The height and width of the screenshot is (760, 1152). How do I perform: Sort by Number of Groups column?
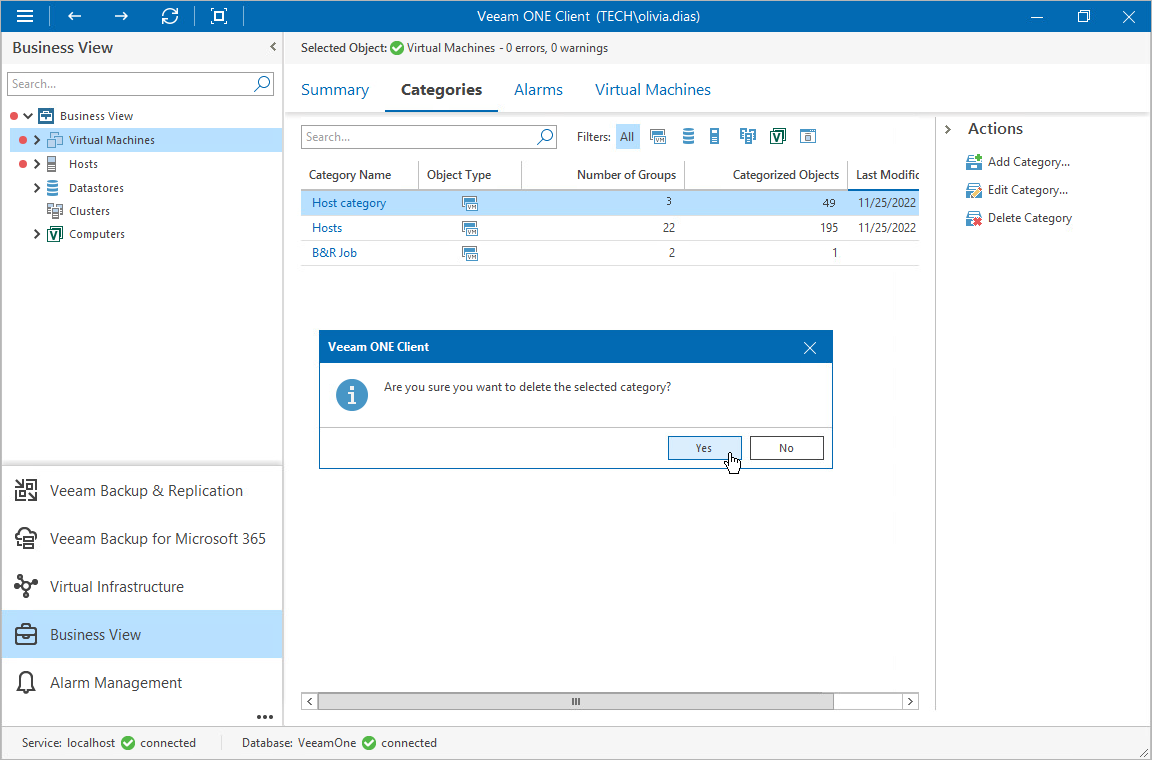[x=603, y=175]
